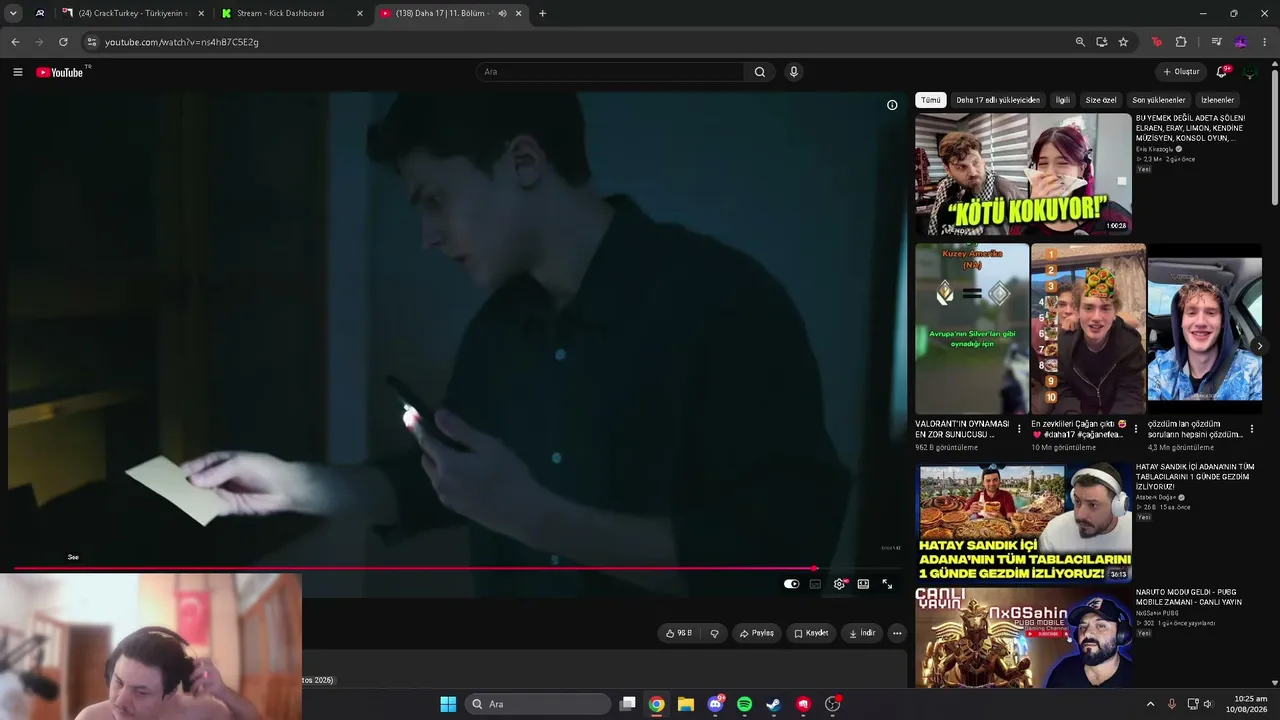Viewport: 1280px width, 720px height.
Task: Click the Paylaş share button
Action: click(x=757, y=633)
